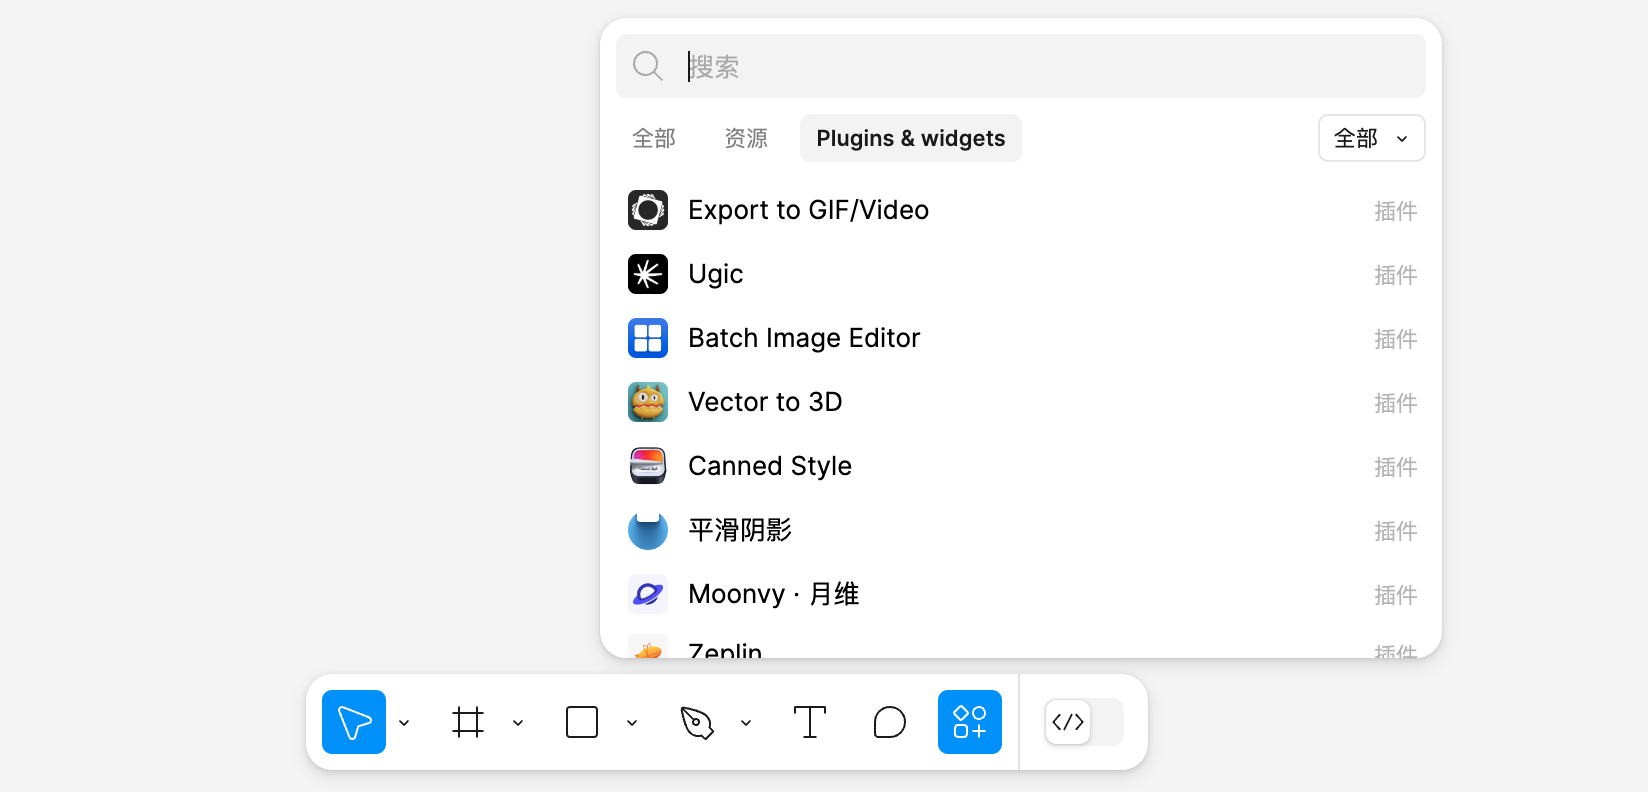Open 平滑阴影 list entry
This screenshot has height=792, width=1648.
1021,530
